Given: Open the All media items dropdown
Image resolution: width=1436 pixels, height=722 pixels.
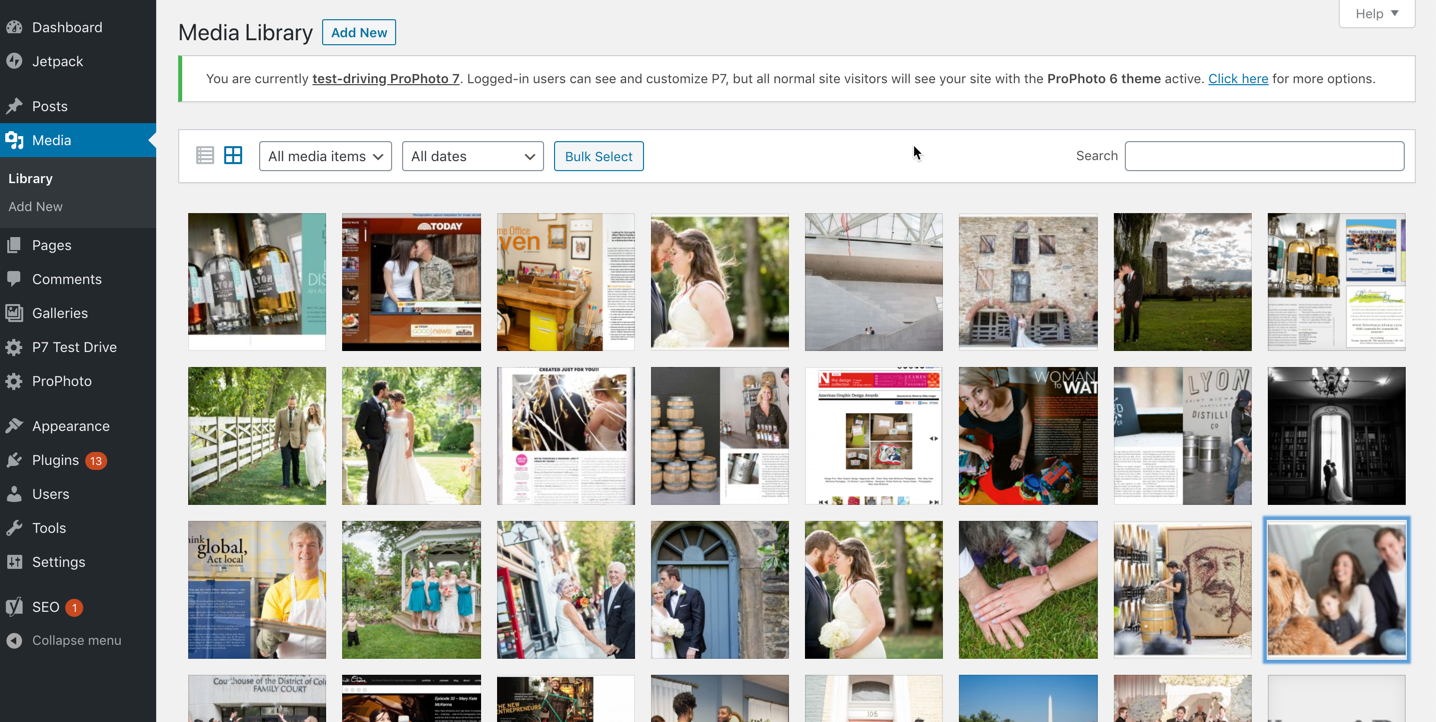Looking at the screenshot, I should (325, 156).
